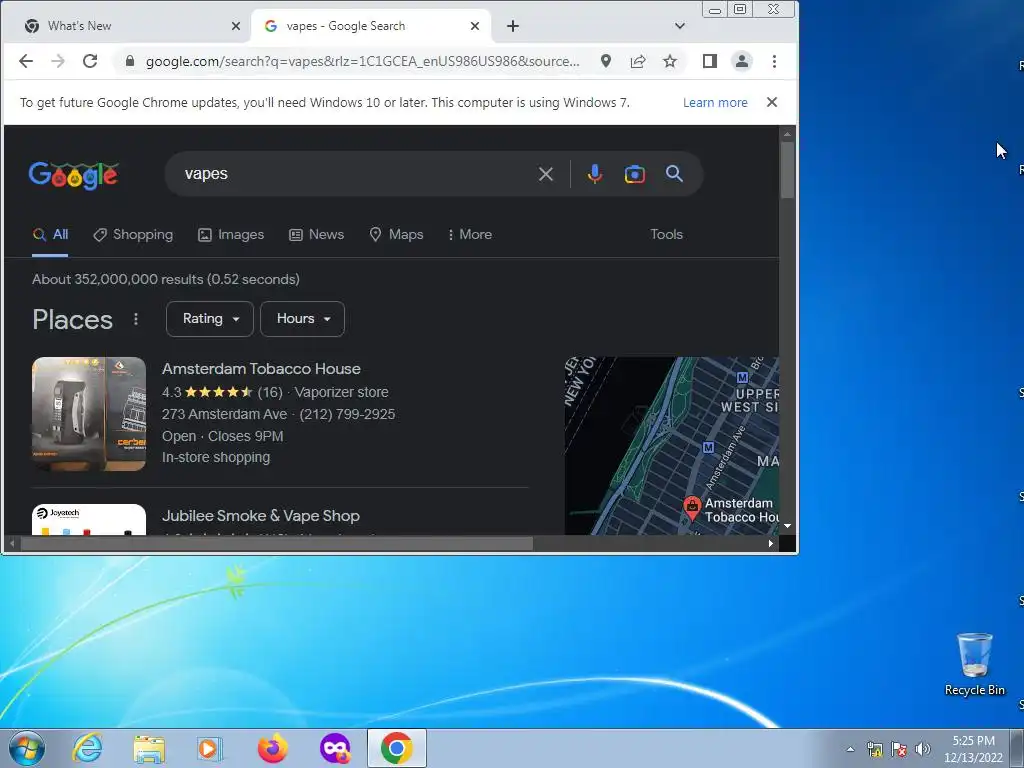View site information via lock icon
Viewport: 1024px width, 768px height.
tap(130, 61)
